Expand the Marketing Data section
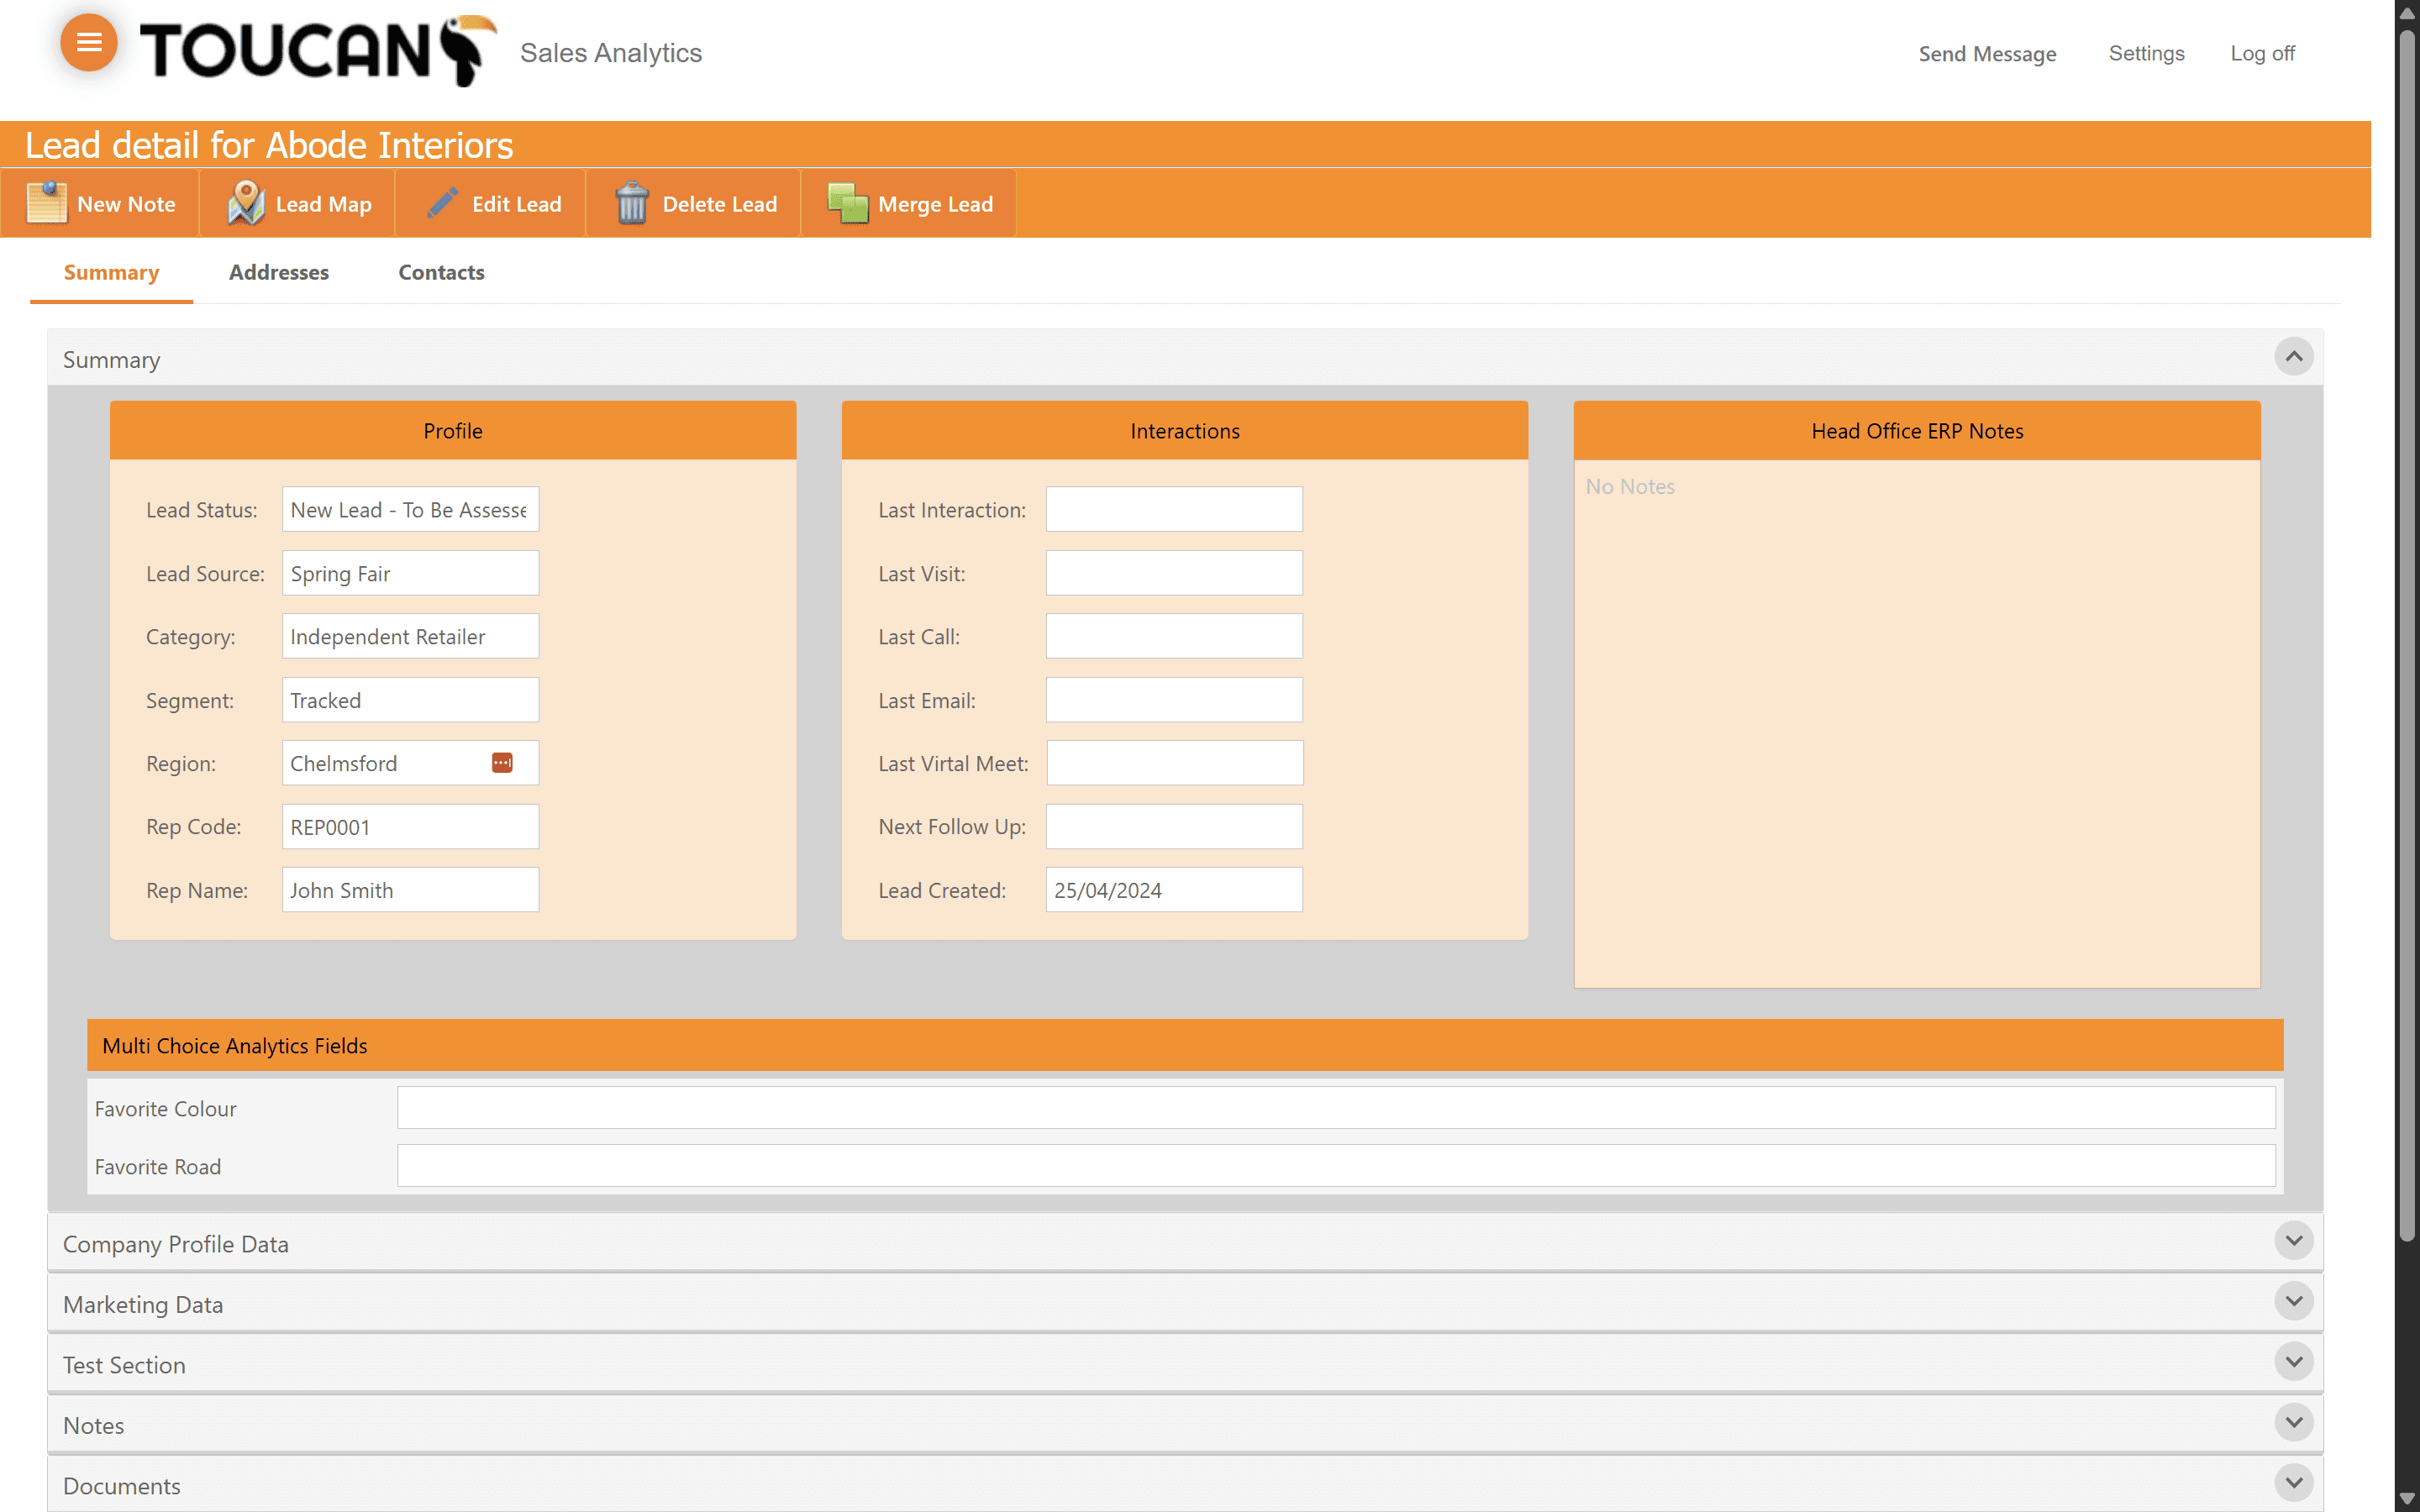Screen dimensions: 2420x1512 (x=2294, y=1301)
